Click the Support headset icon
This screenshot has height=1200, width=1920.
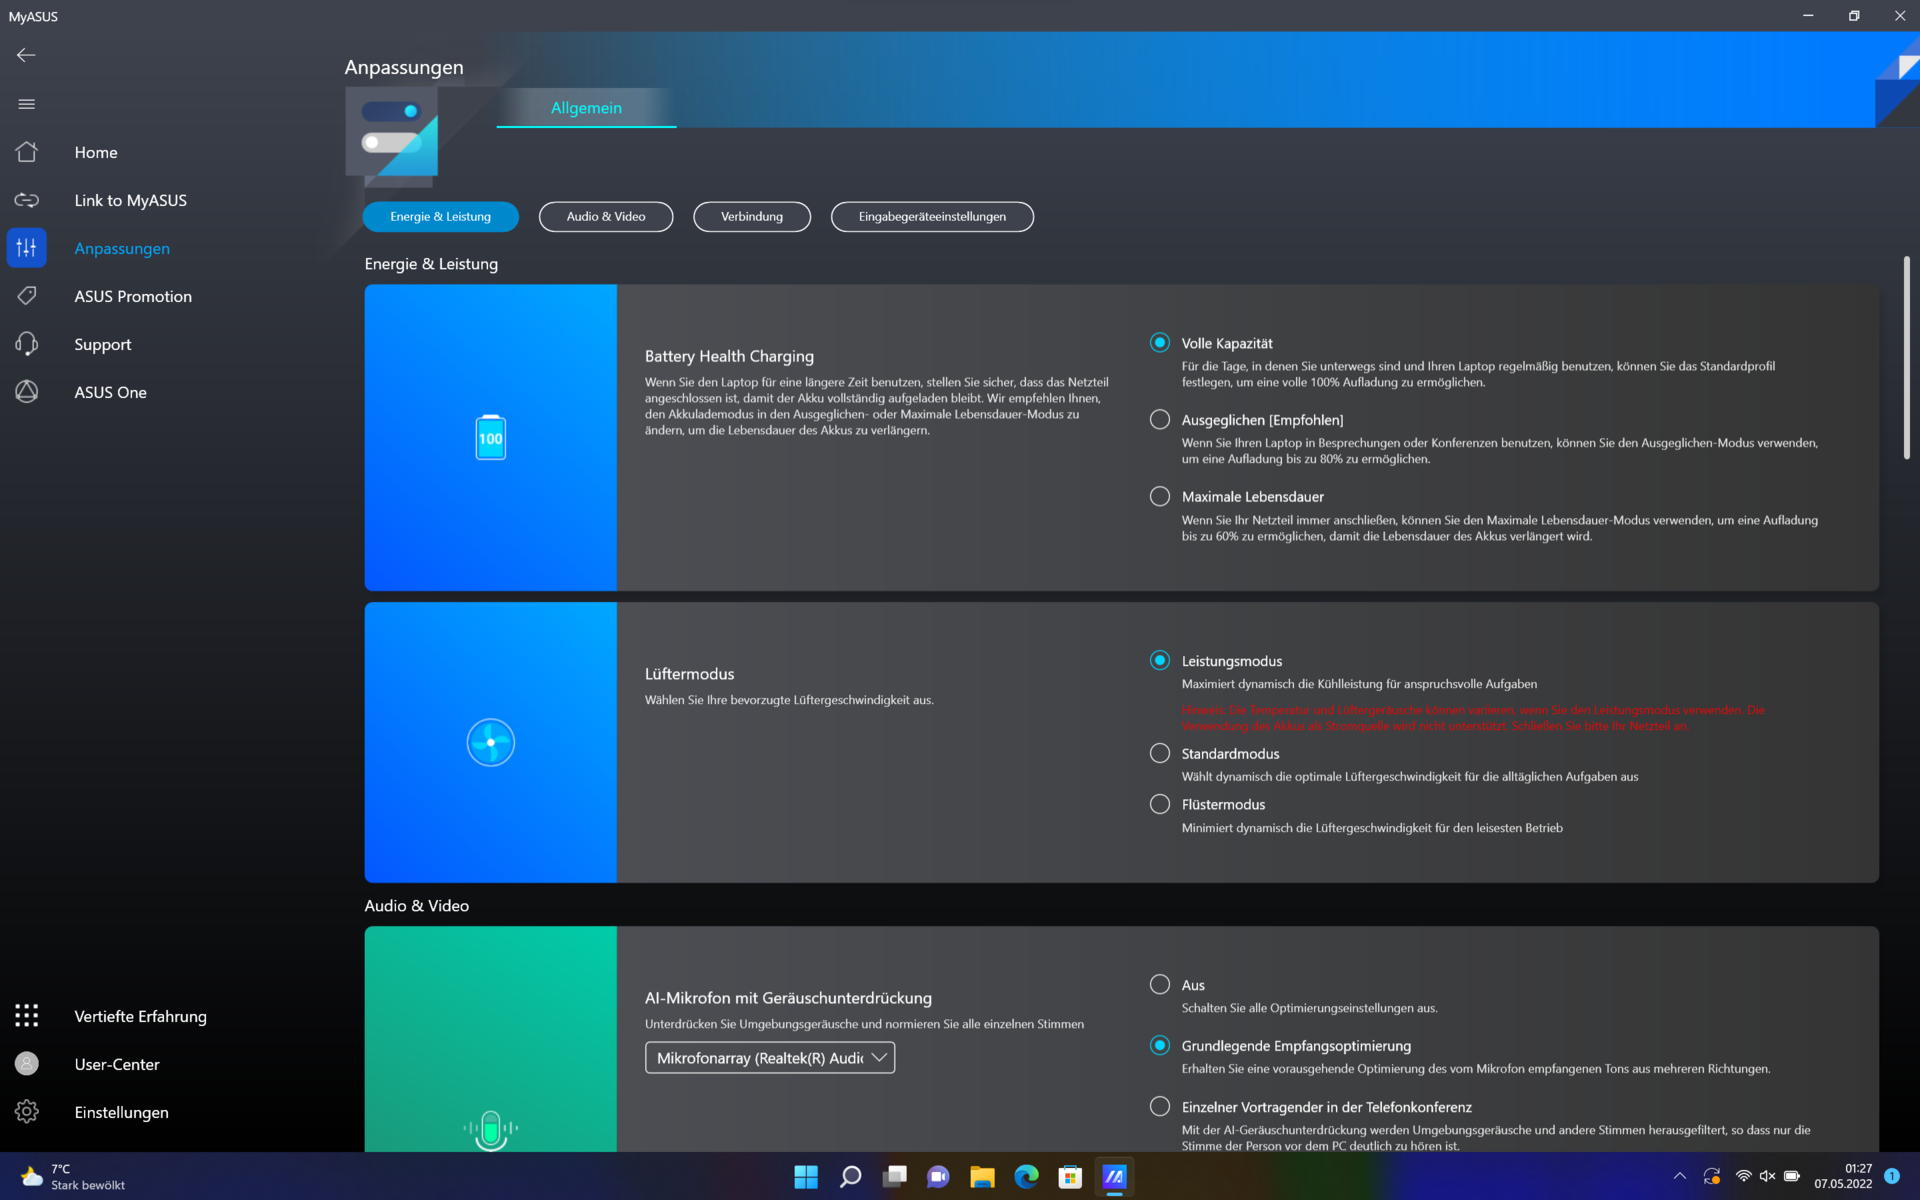(26, 344)
